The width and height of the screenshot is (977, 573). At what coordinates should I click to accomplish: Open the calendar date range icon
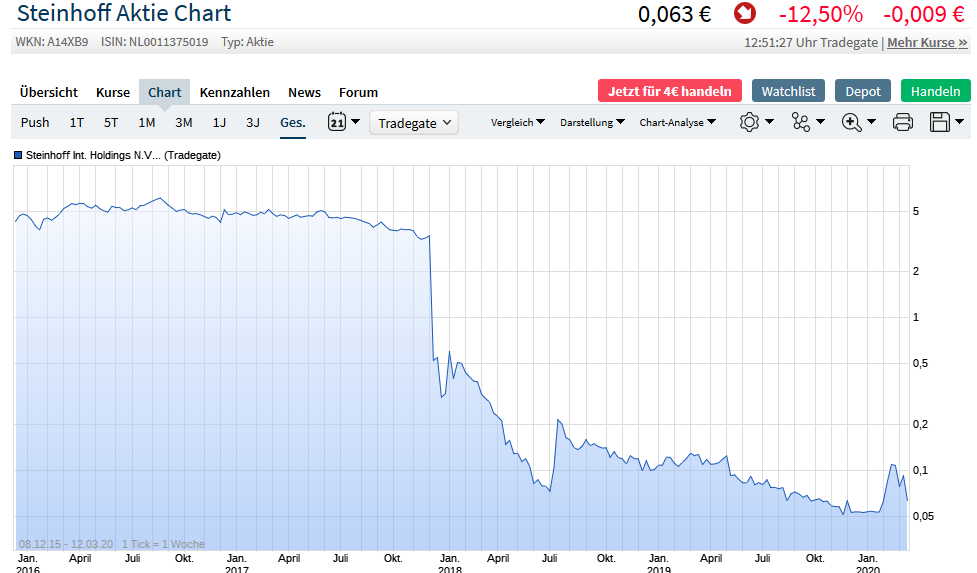coord(337,121)
